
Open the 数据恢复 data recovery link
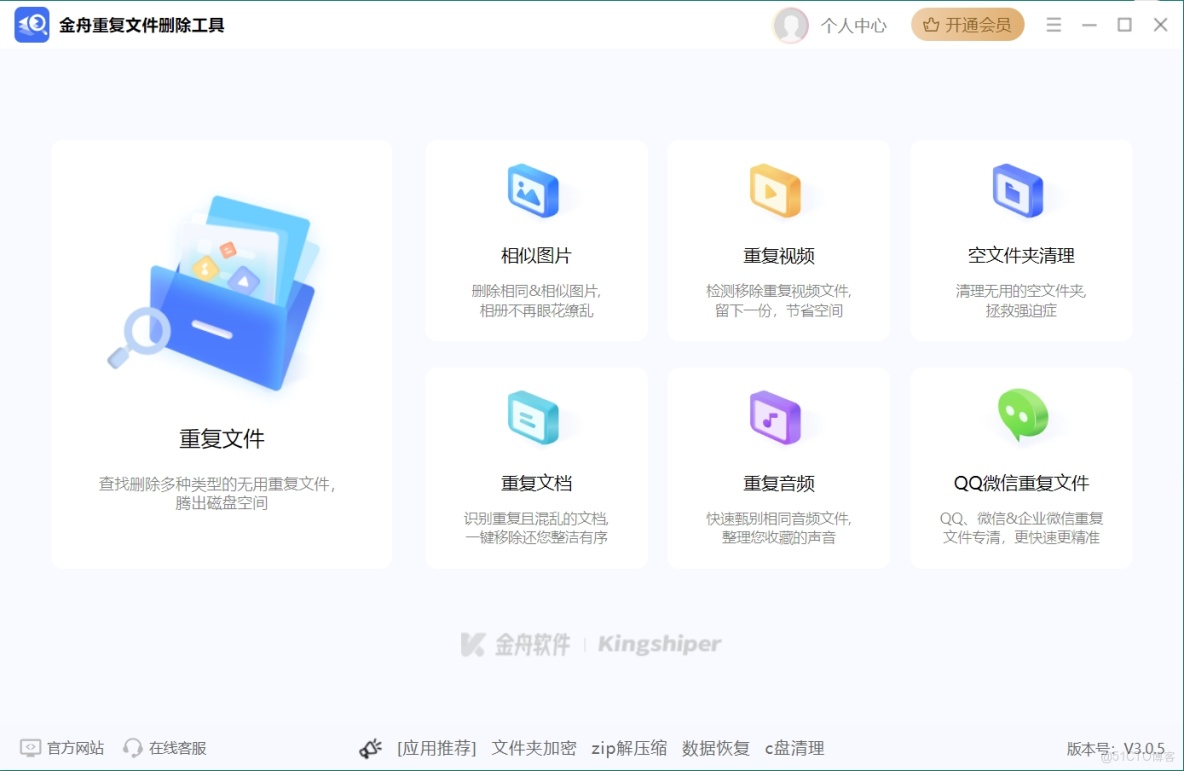(716, 747)
